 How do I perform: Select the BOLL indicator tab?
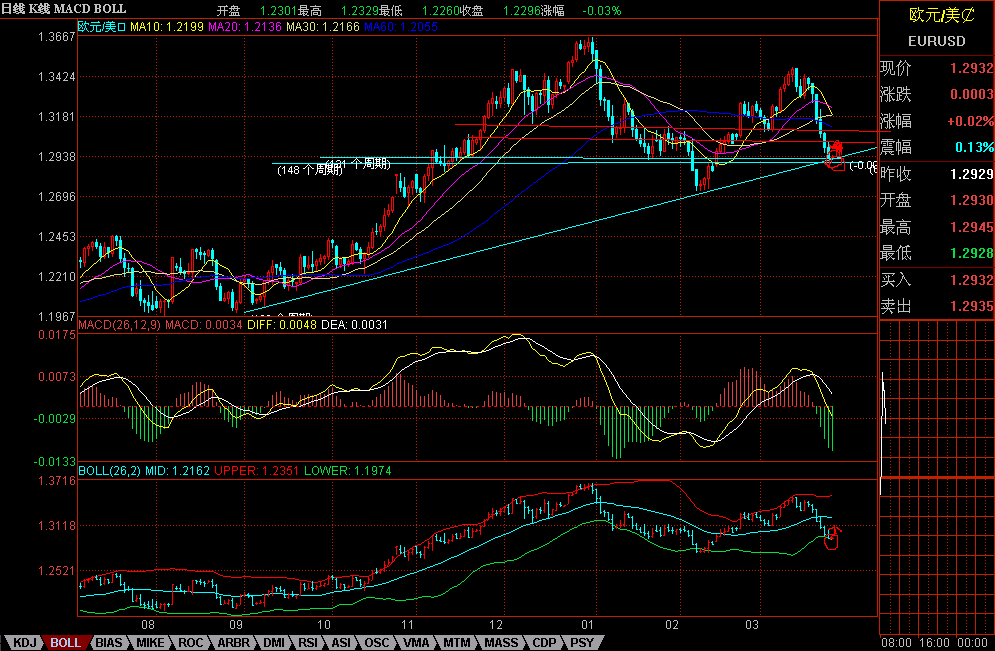[65, 643]
